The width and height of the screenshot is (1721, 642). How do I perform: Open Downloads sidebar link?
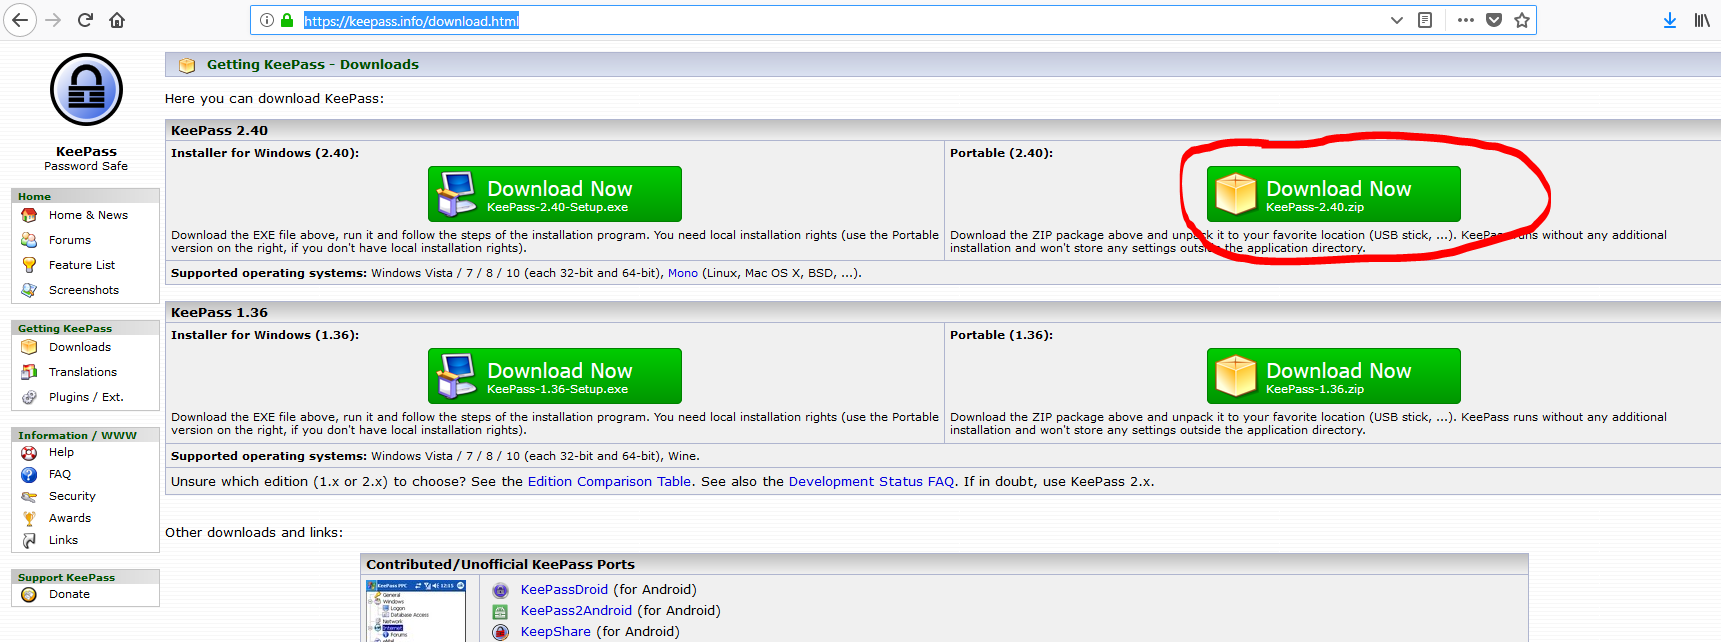[x=80, y=347]
